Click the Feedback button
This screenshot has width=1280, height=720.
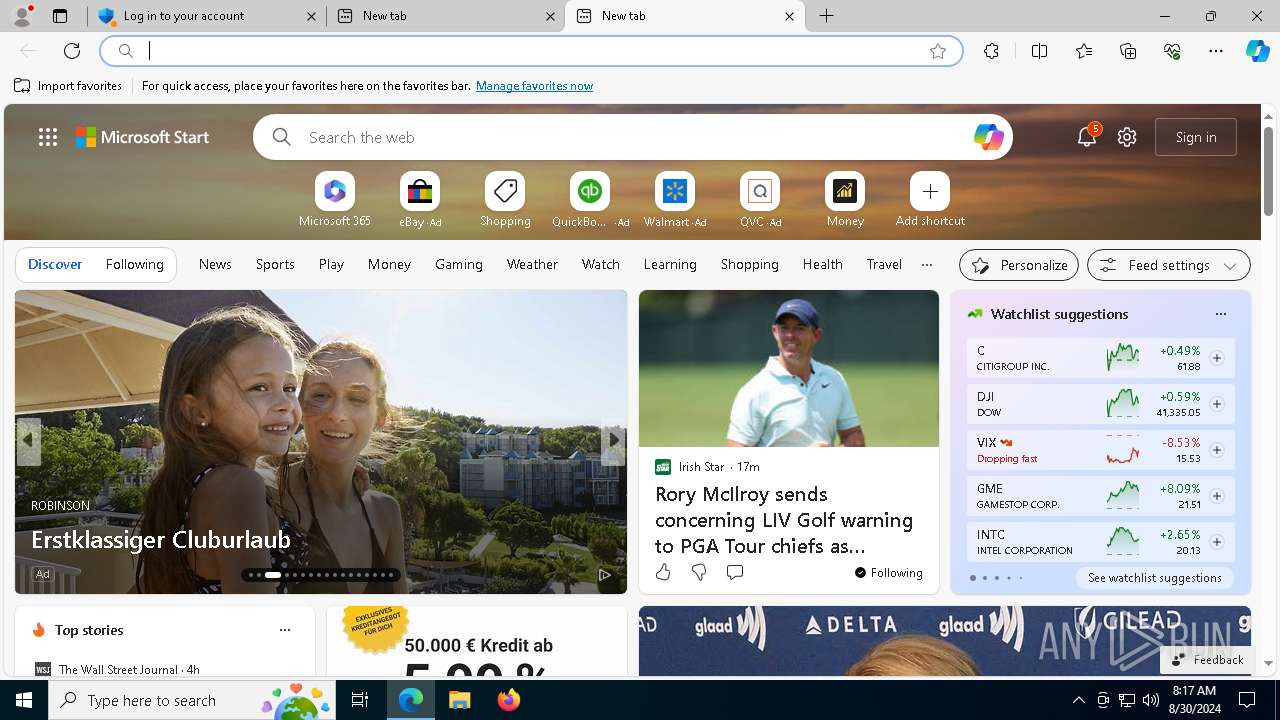(1207, 660)
